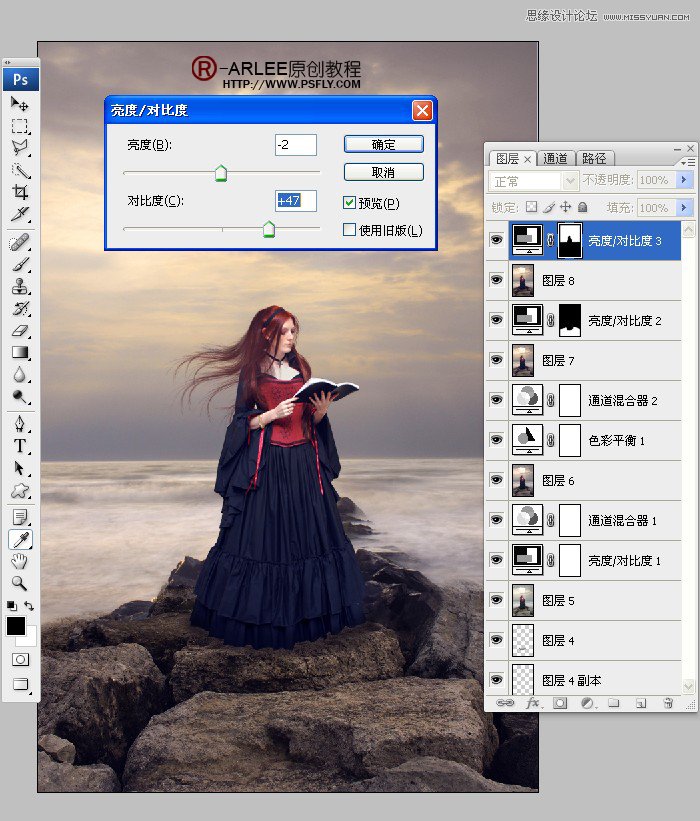The image size is (700, 821).
Task: Select the Magic Wand tool
Action: click(20, 170)
